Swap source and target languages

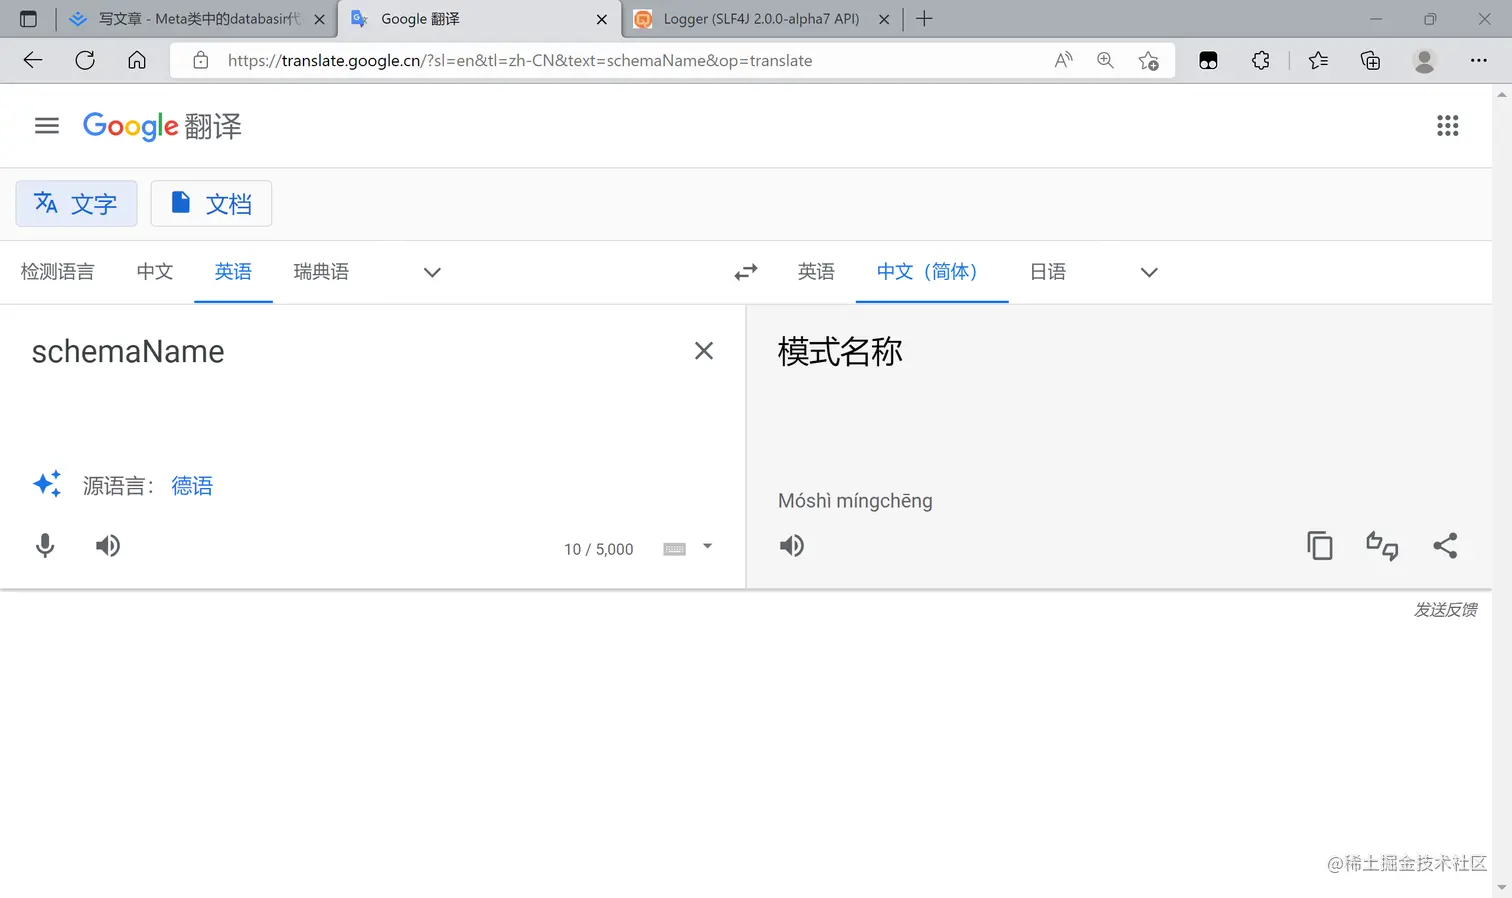pyautogui.click(x=746, y=272)
